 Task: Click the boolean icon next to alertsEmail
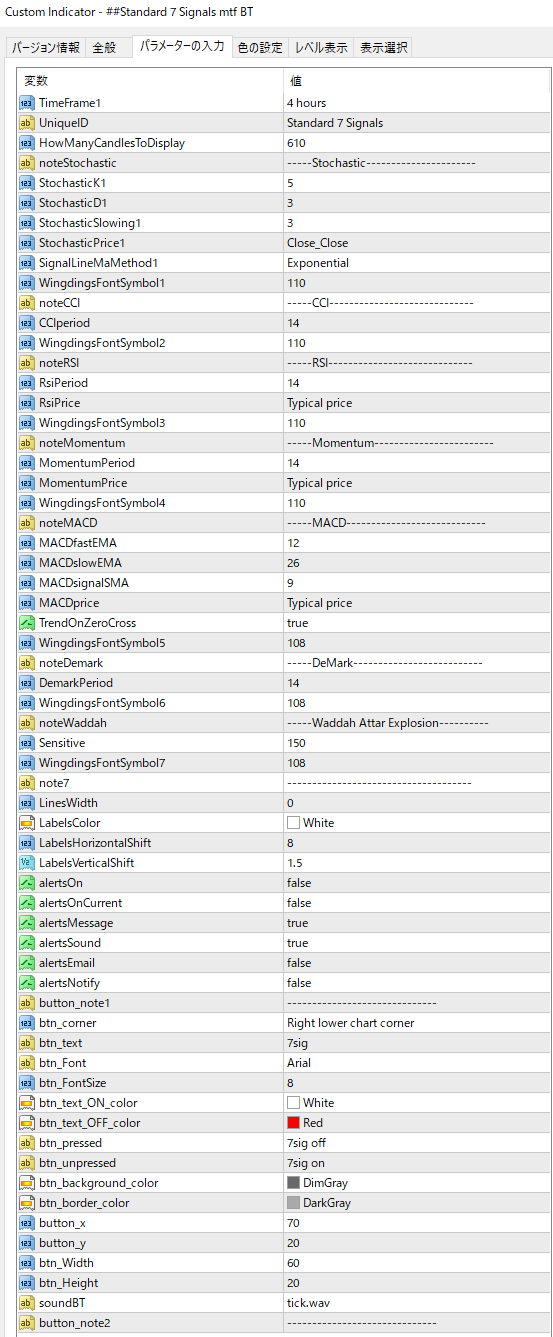click(27, 963)
